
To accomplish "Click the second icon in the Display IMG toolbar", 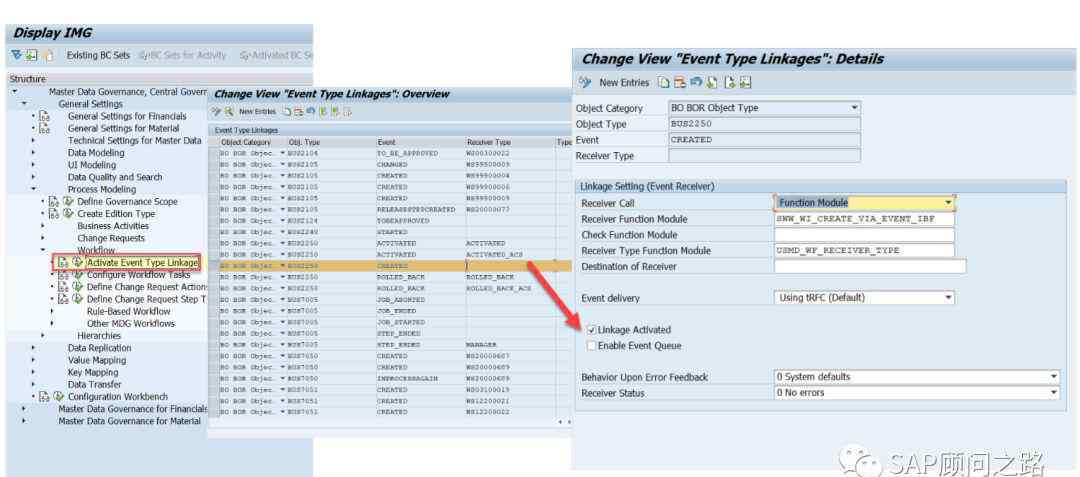I will [x=32, y=55].
